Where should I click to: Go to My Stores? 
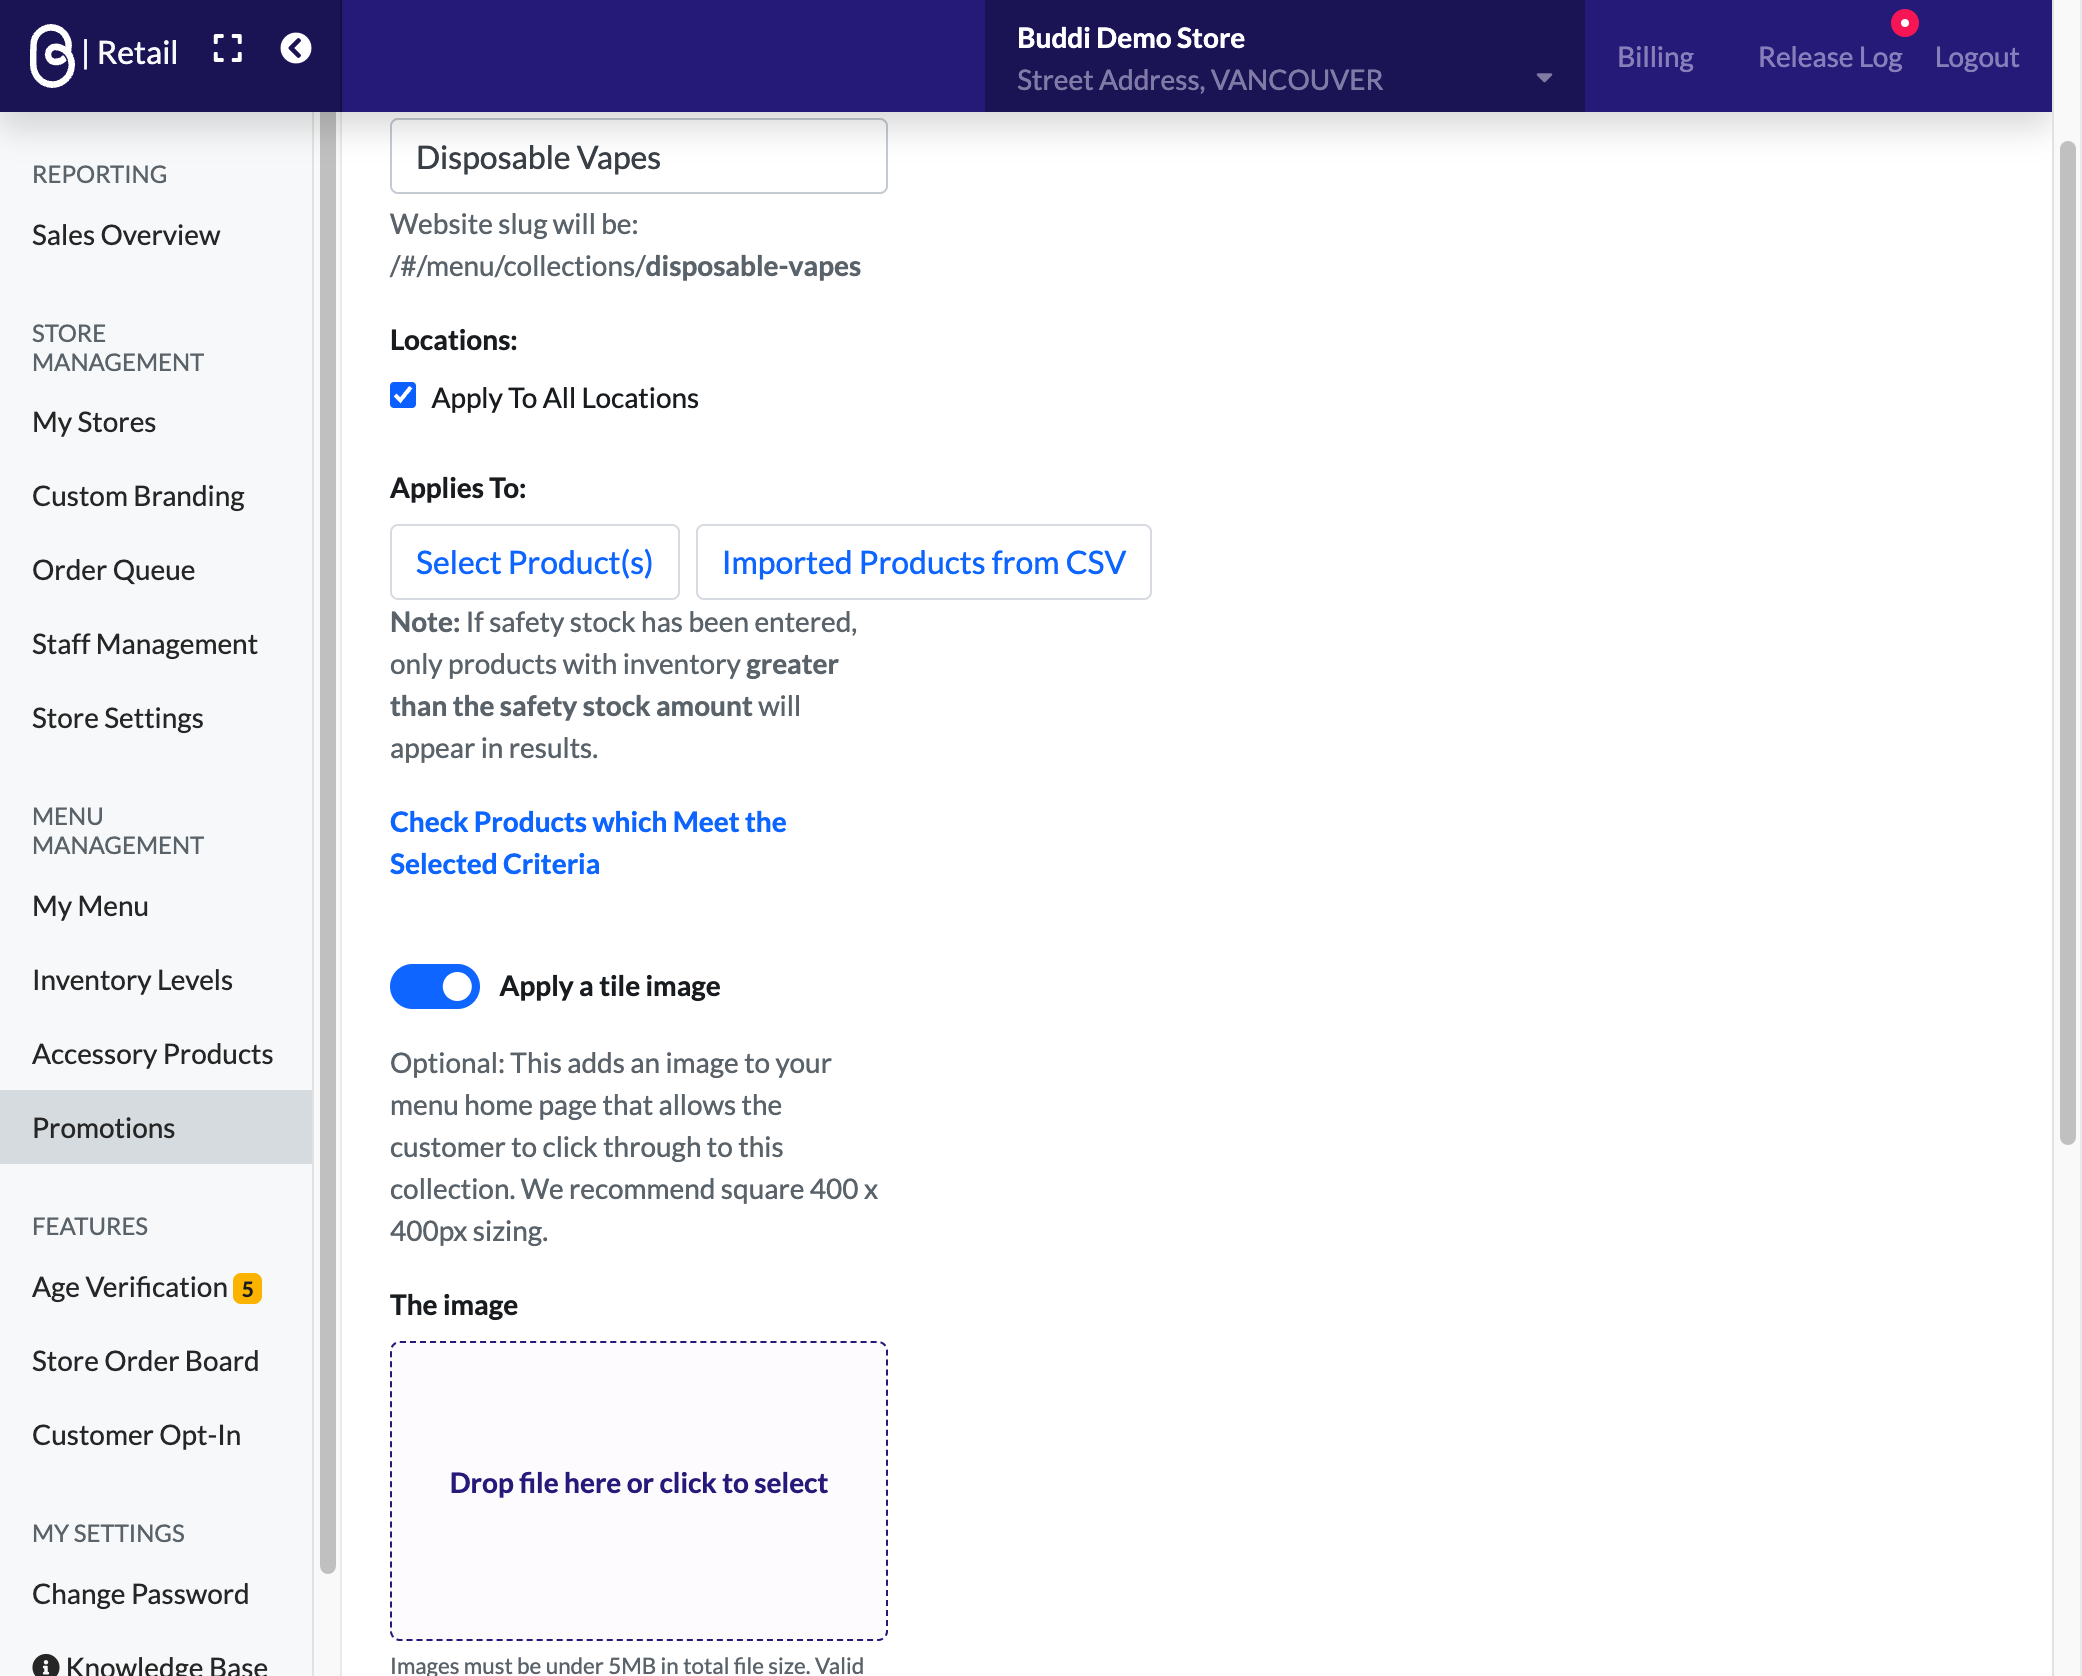pos(94,422)
